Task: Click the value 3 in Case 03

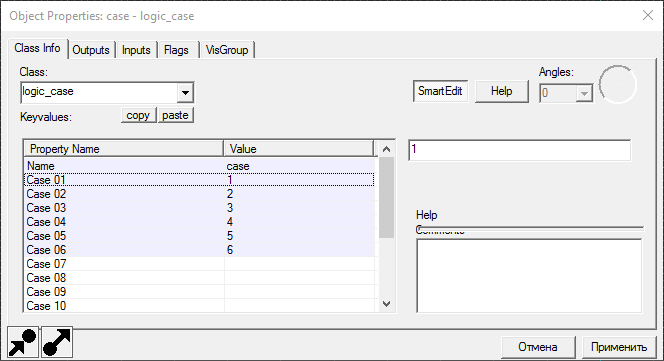Action: pos(230,208)
